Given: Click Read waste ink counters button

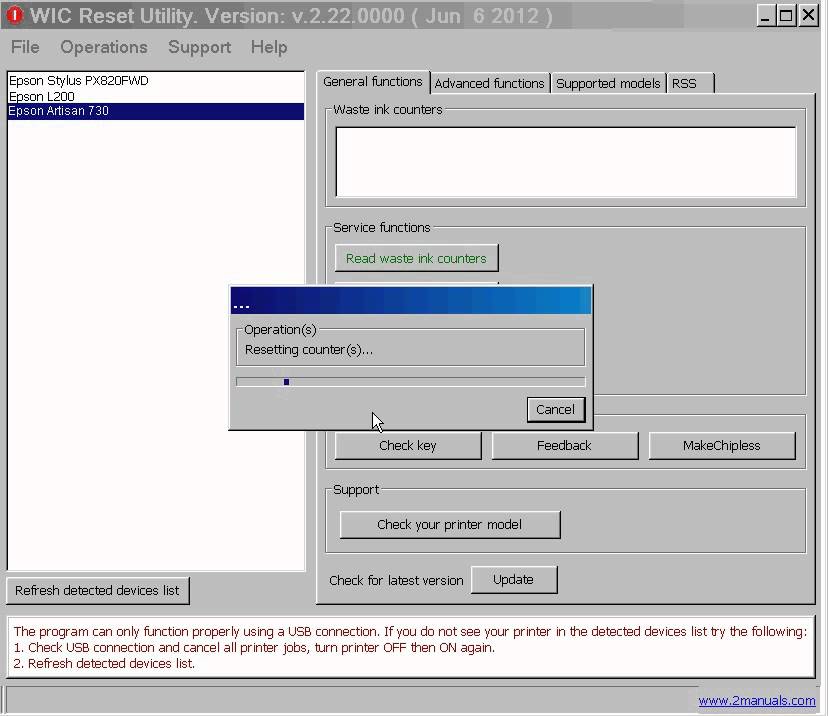Looking at the screenshot, I should (416, 258).
